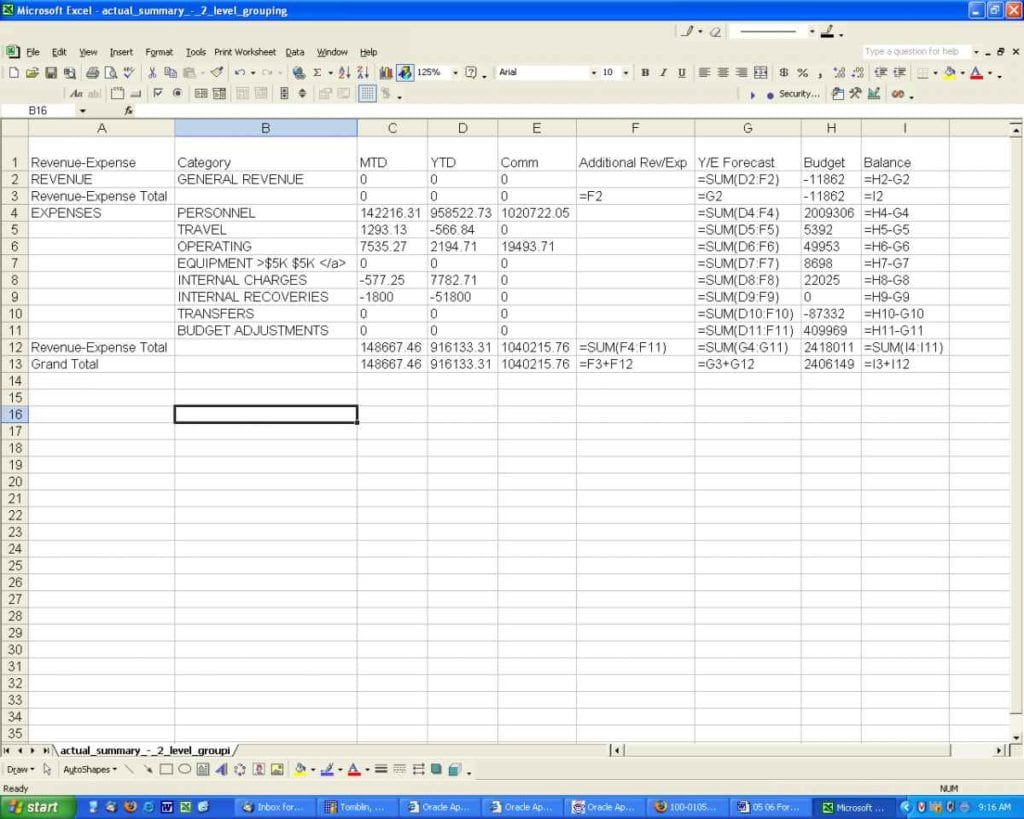1024x819 pixels.
Task: Click the Open file folder icon
Action: [x=31, y=73]
